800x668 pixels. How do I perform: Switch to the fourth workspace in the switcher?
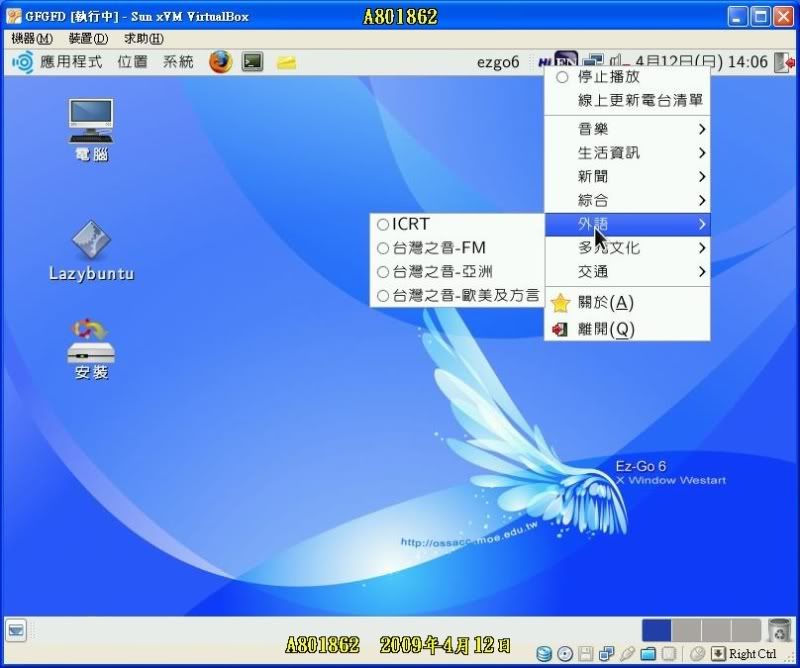click(746, 630)
